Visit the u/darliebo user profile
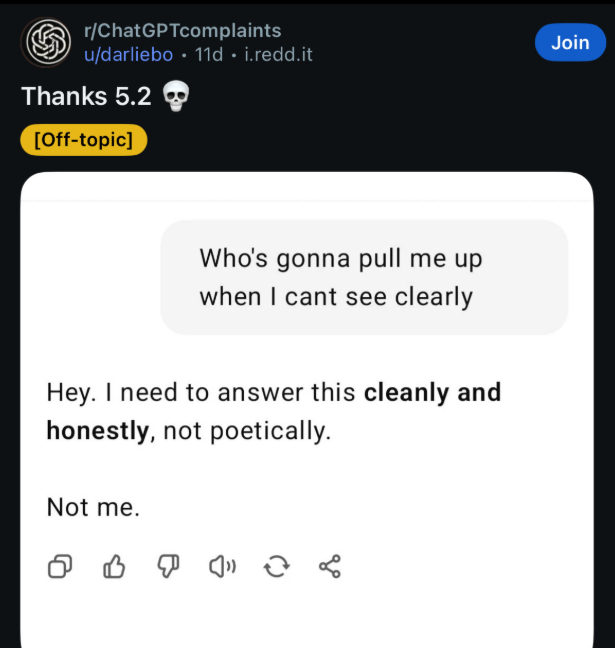Screen dimensions: 615x648 pos(128,54)
